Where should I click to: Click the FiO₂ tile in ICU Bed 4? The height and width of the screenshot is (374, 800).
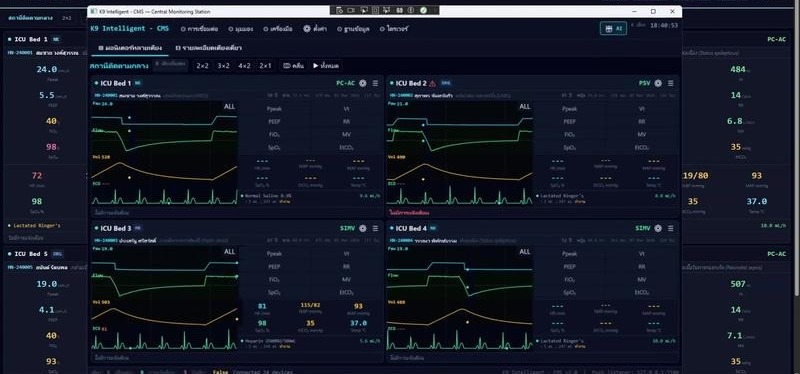(x=570, y=280)
